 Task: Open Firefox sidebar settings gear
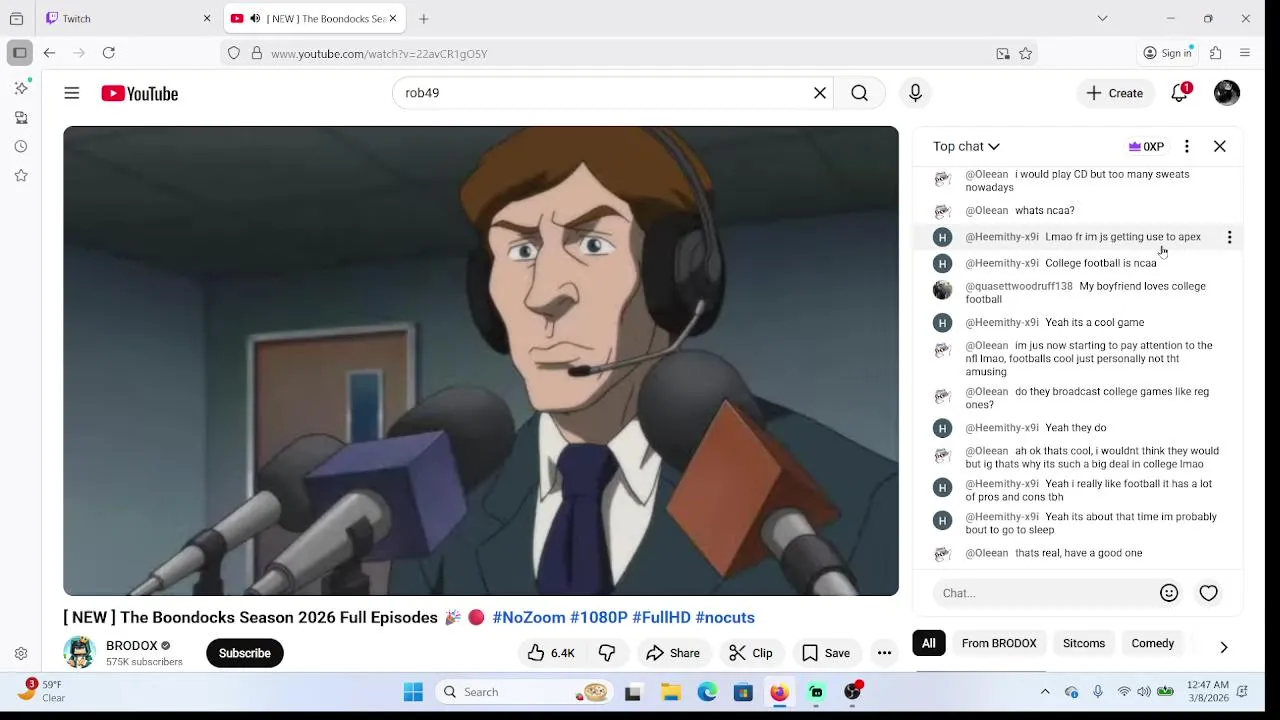(21, 653)
